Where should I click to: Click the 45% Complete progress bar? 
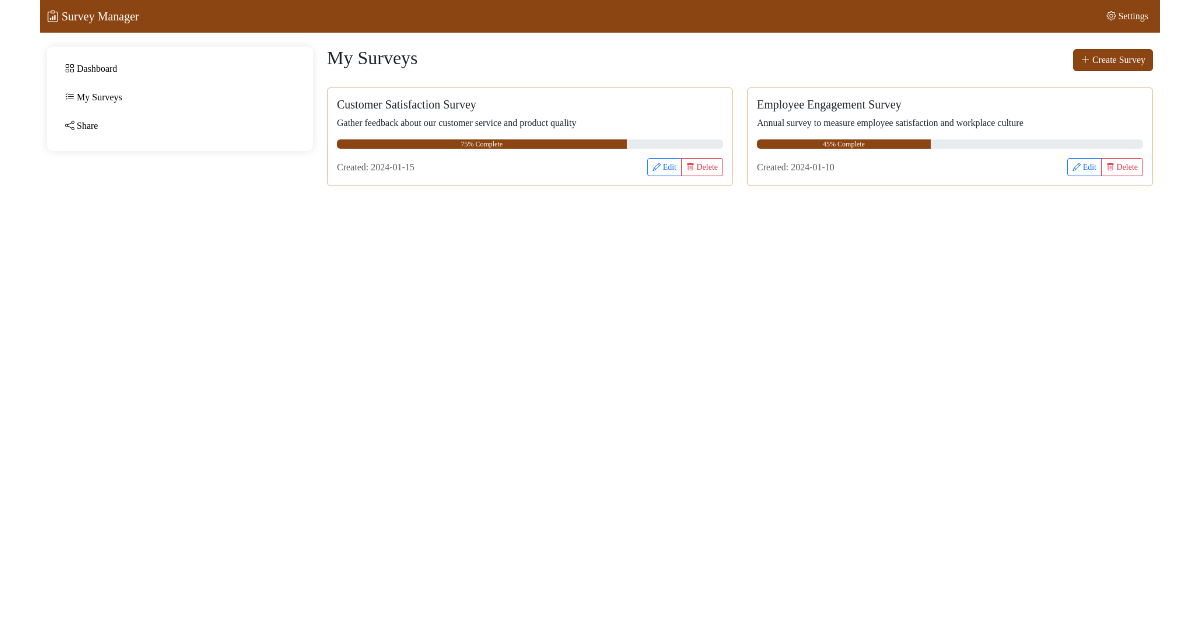click(949, 143)
